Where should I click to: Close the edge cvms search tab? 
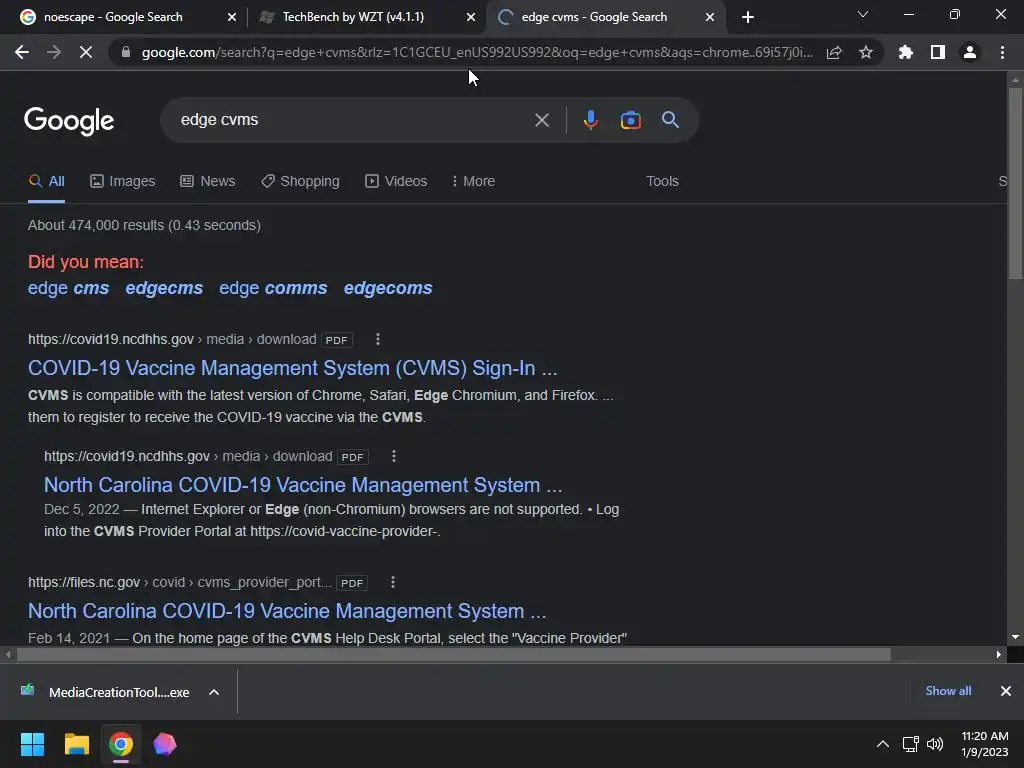[x=710, y=18]
